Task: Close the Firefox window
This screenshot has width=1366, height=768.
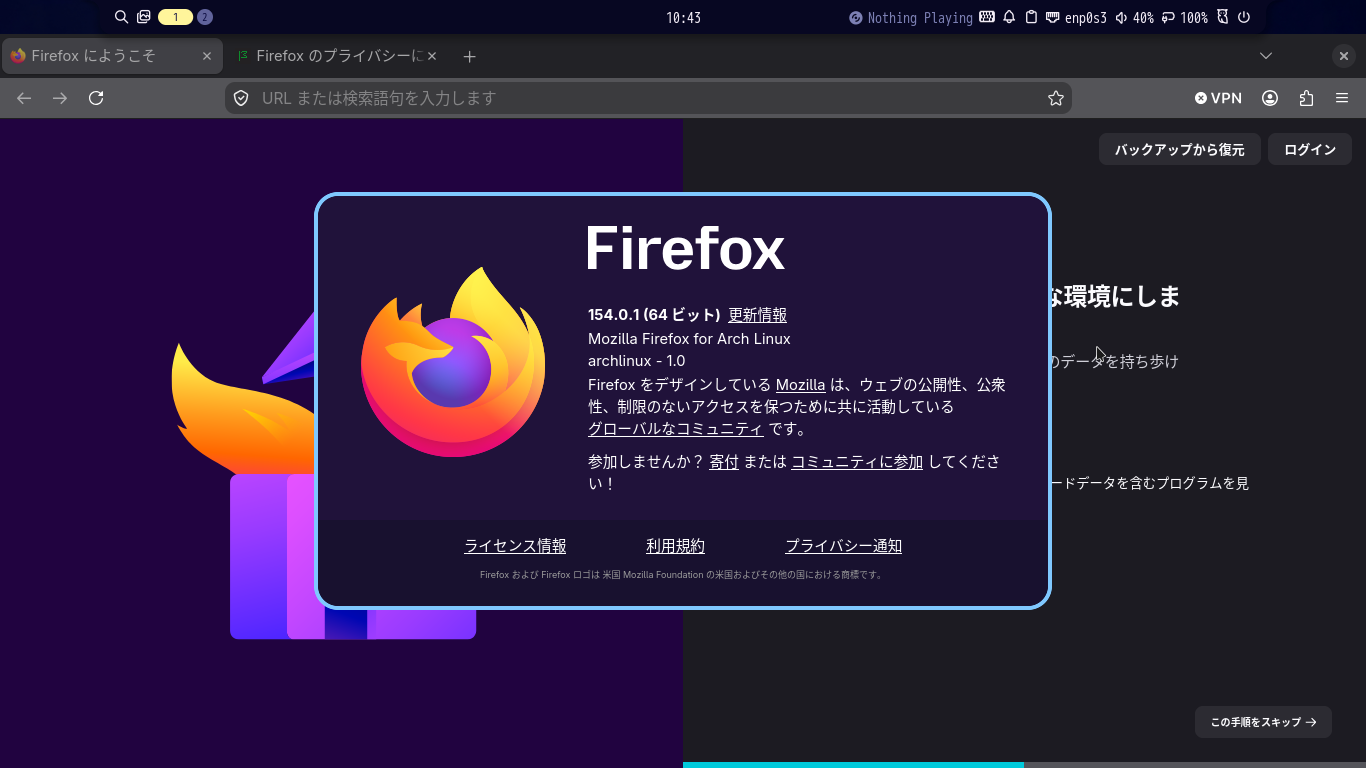Action: (x=1345, y=56)
